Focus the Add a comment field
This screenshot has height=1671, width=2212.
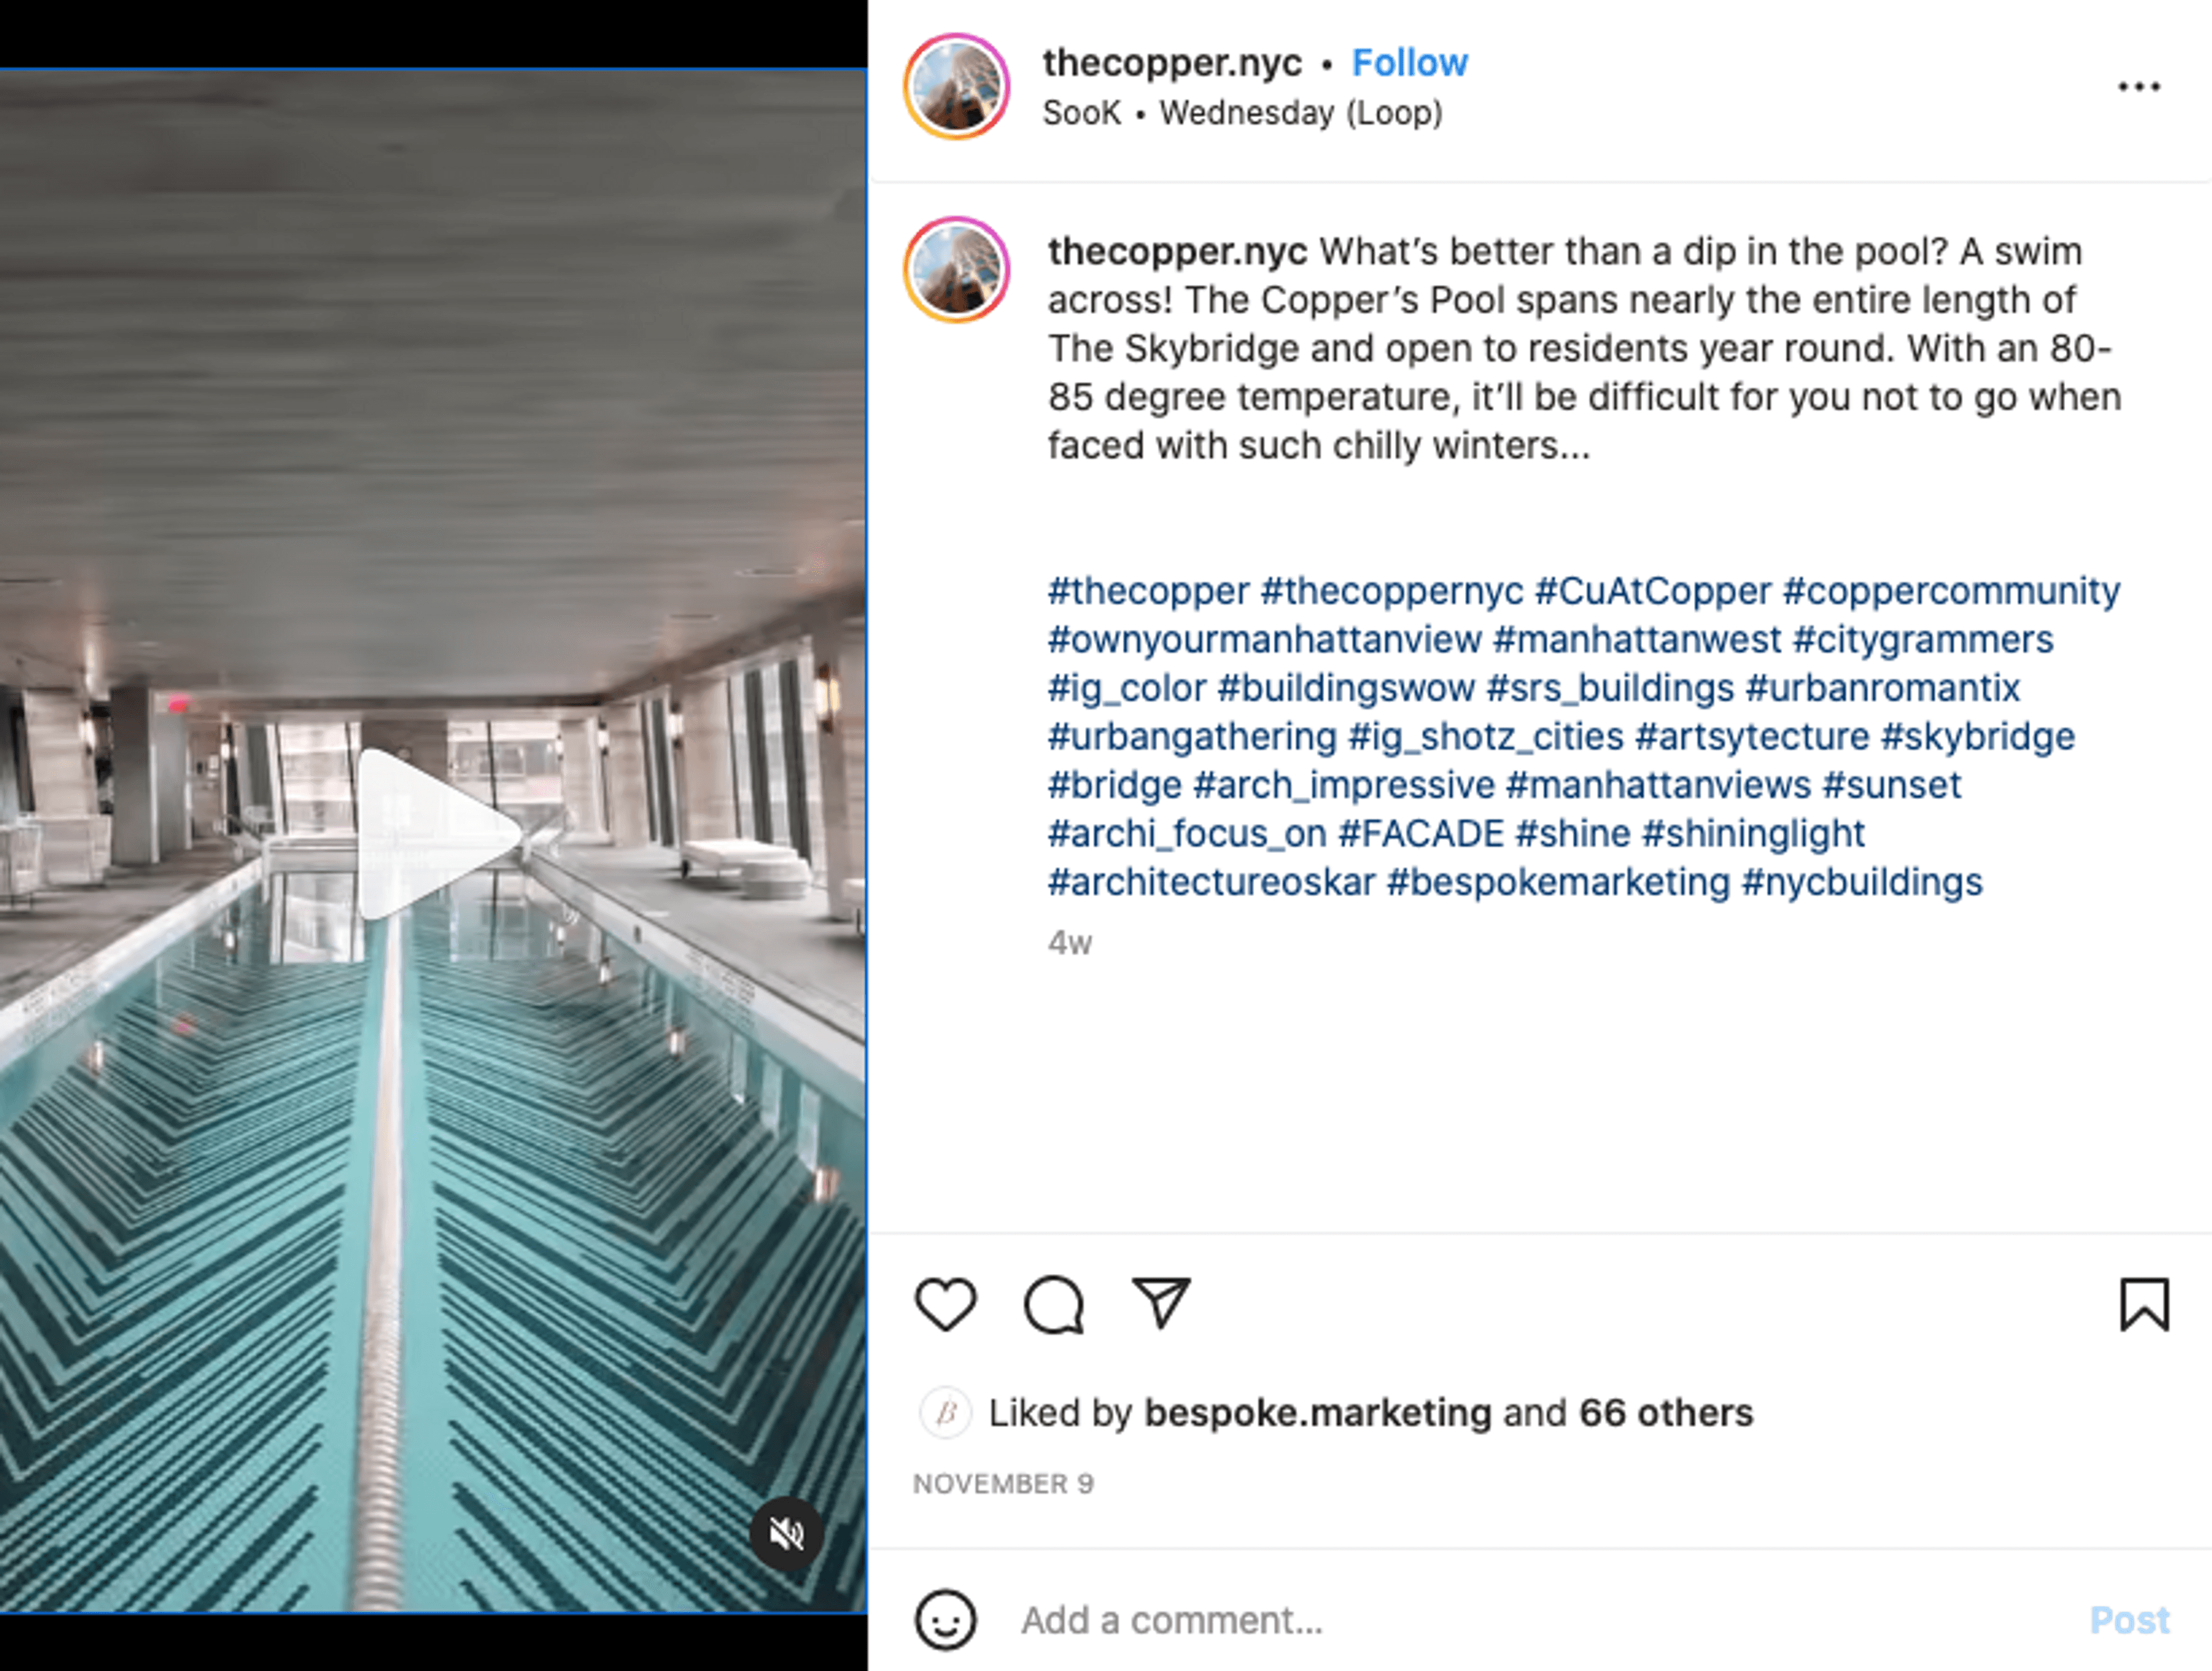point(1500,1620)
